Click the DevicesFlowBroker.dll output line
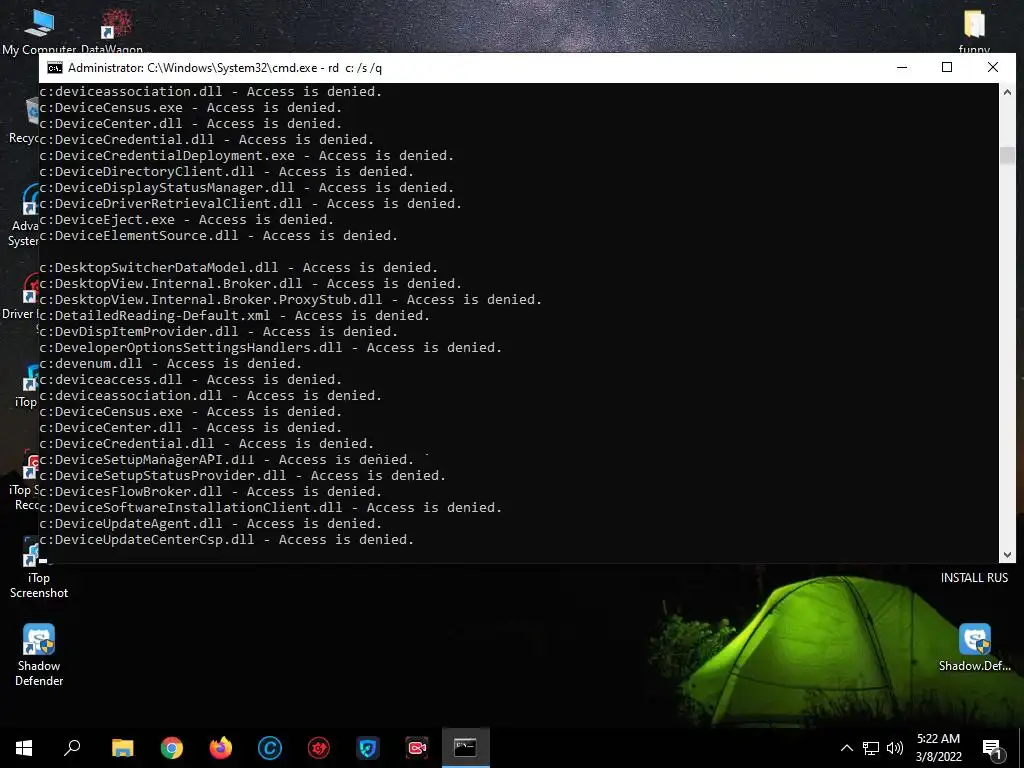 tap(210, 492)
